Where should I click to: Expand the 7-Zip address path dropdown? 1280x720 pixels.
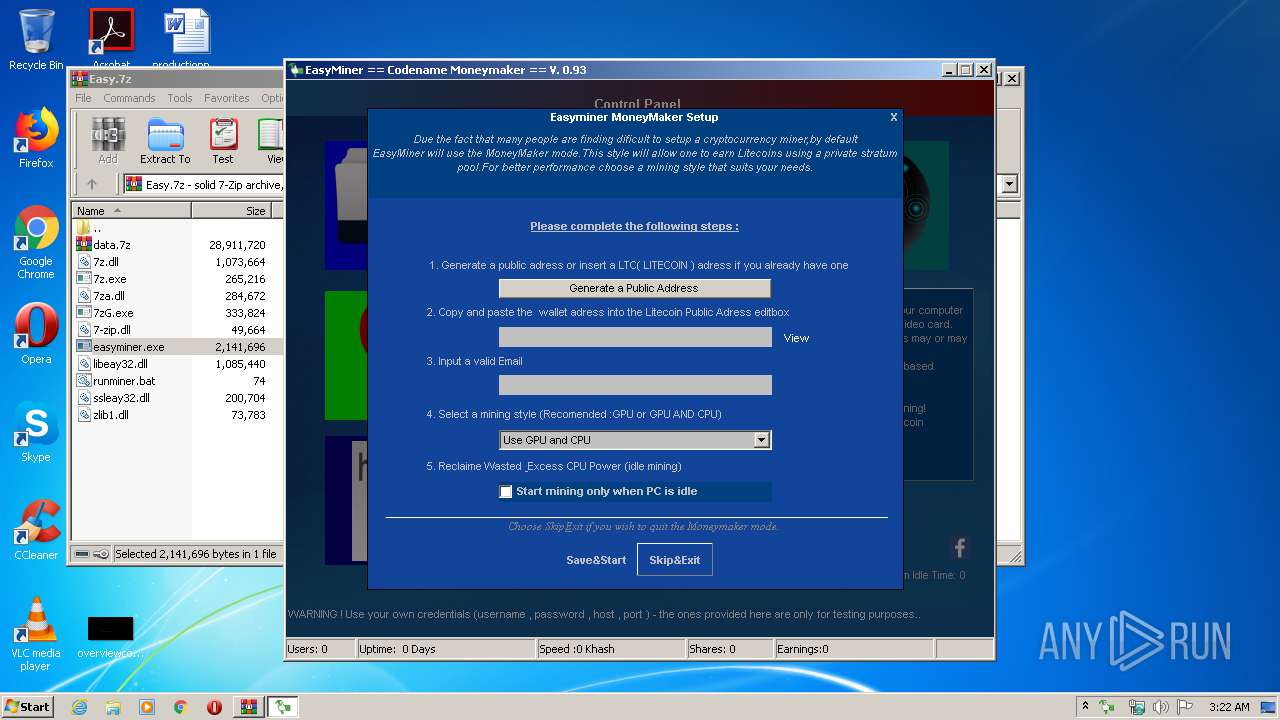pyautogui.click(x=1009, y=184)
